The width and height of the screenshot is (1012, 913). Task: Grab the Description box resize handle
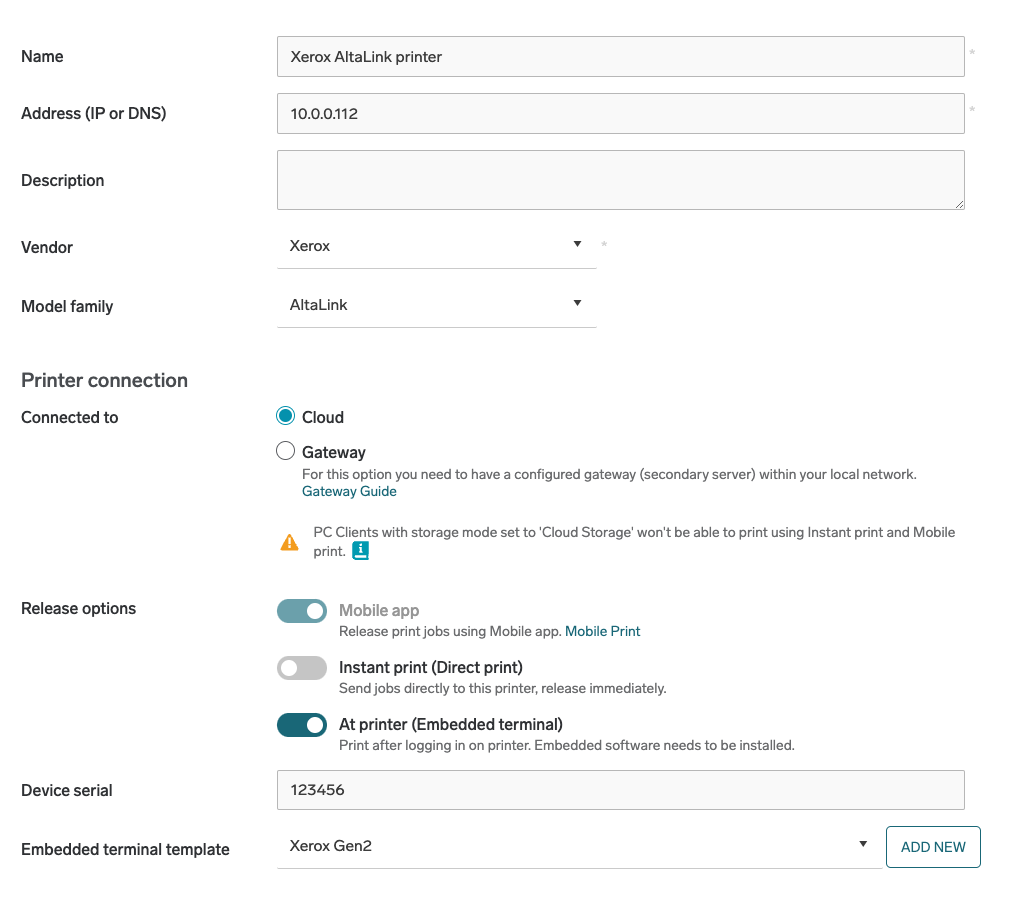[x=959, y=204]
